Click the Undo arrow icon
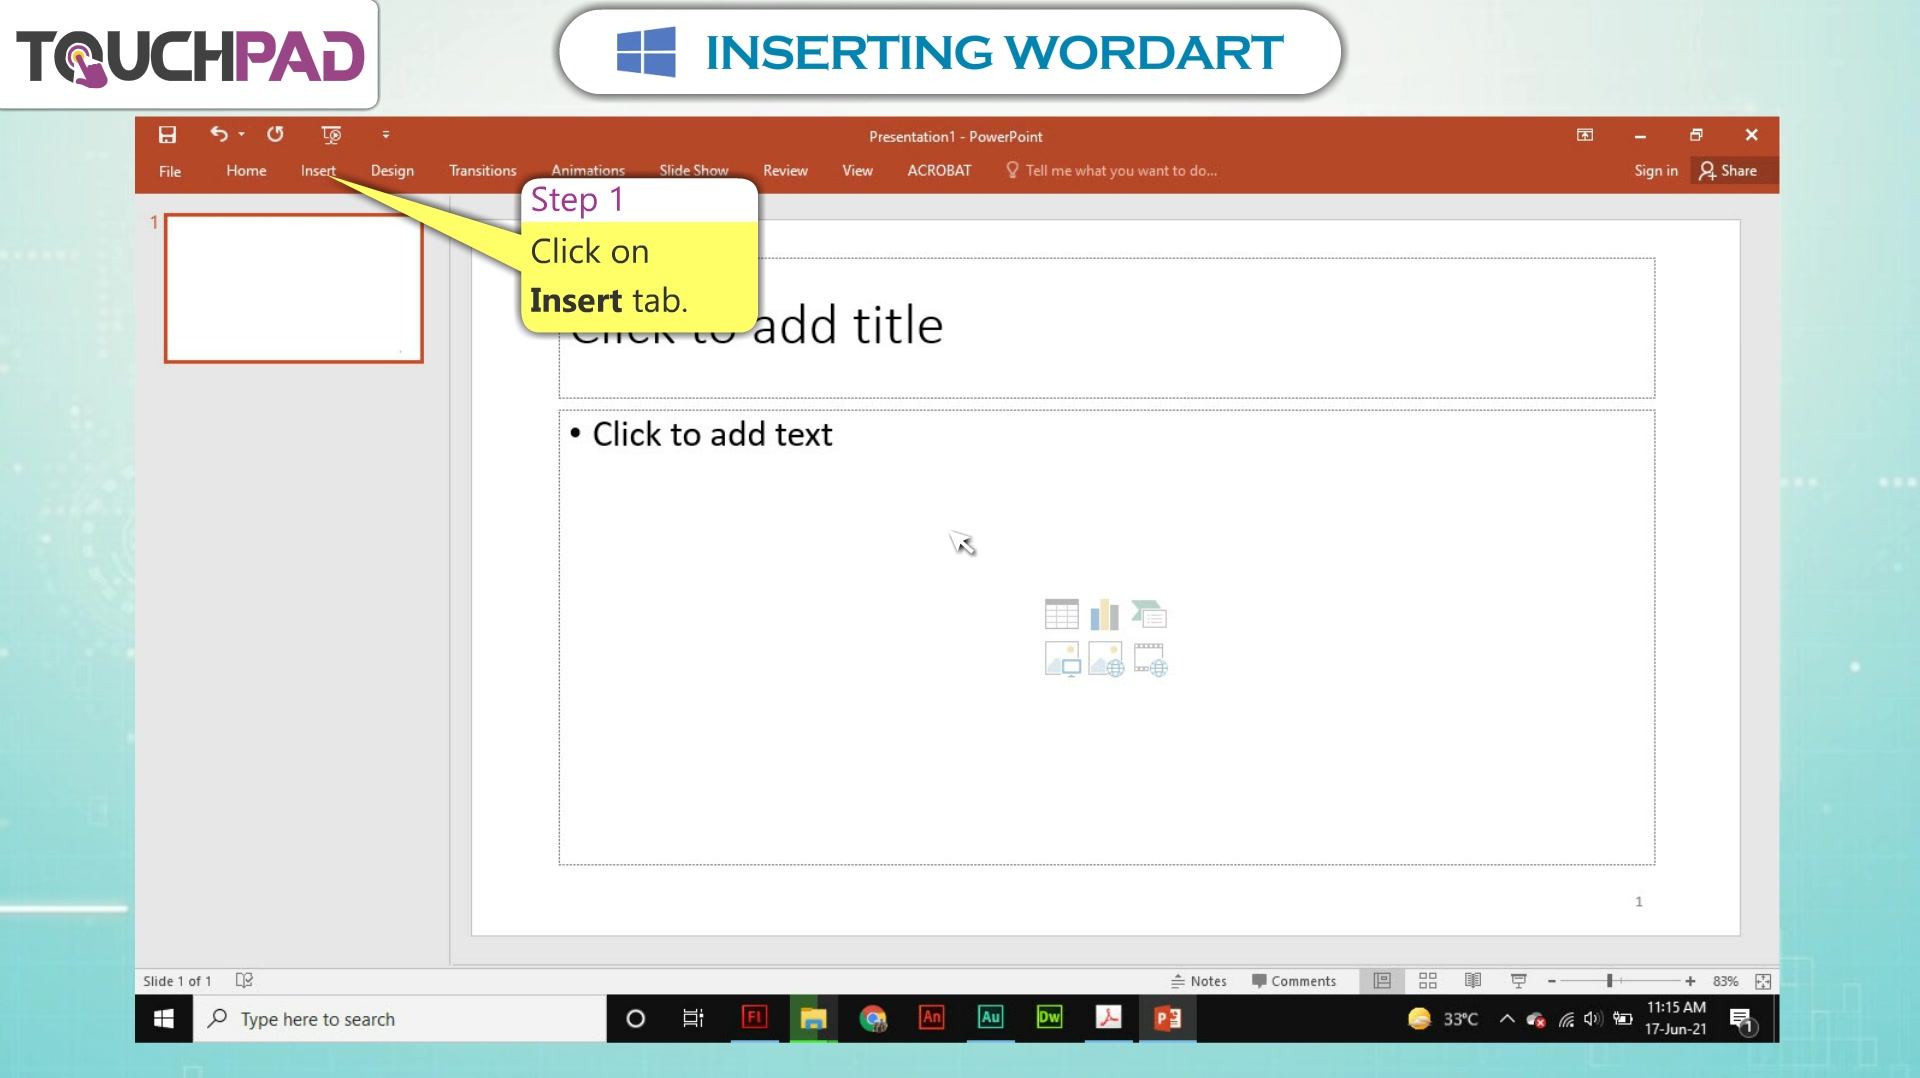 [x=218, y=134]
